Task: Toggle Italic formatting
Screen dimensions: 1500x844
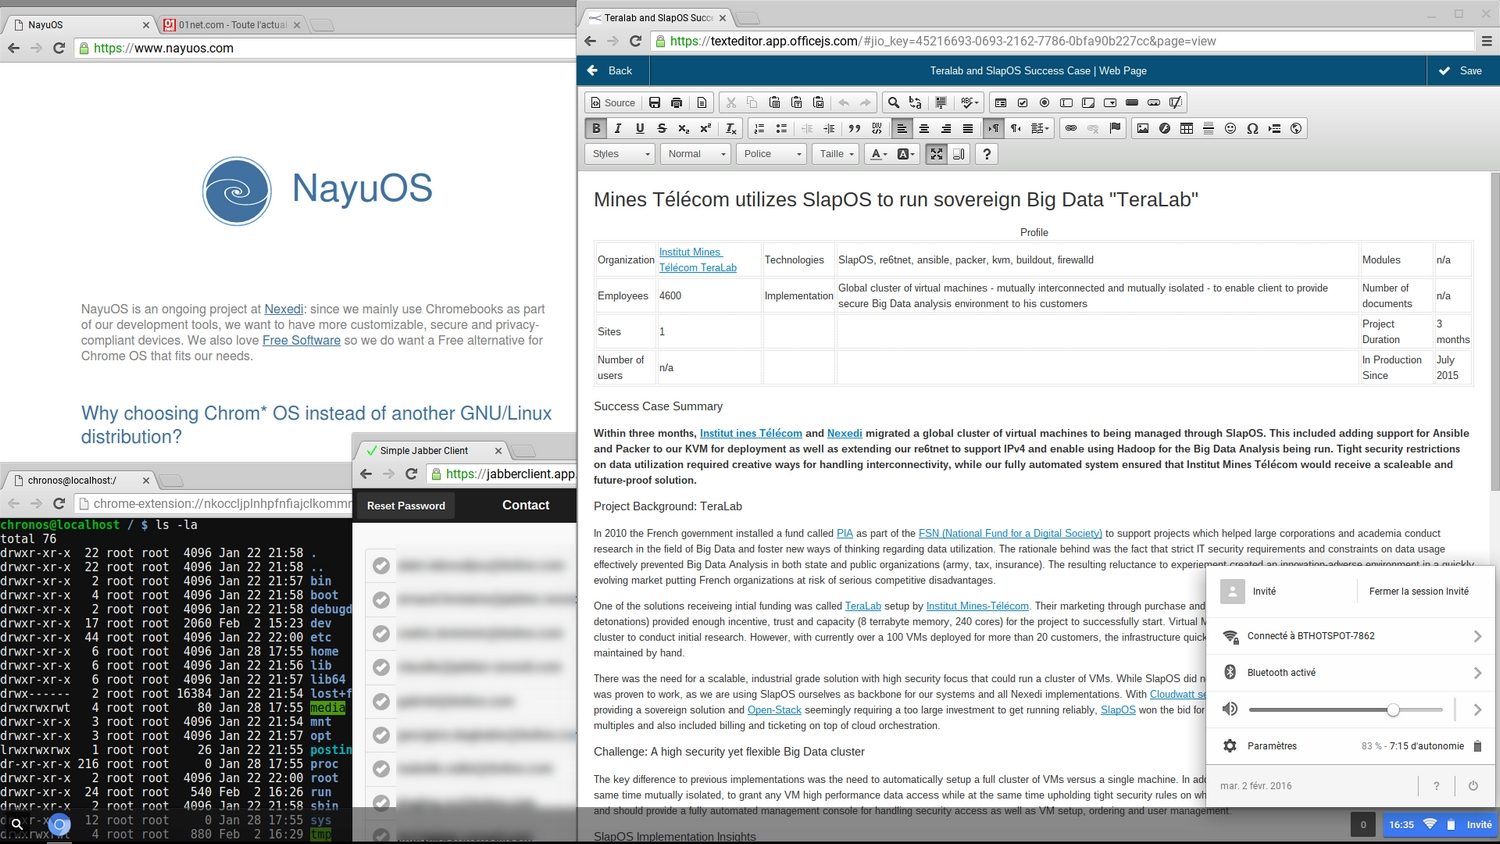Action: [x=618, y=129]
